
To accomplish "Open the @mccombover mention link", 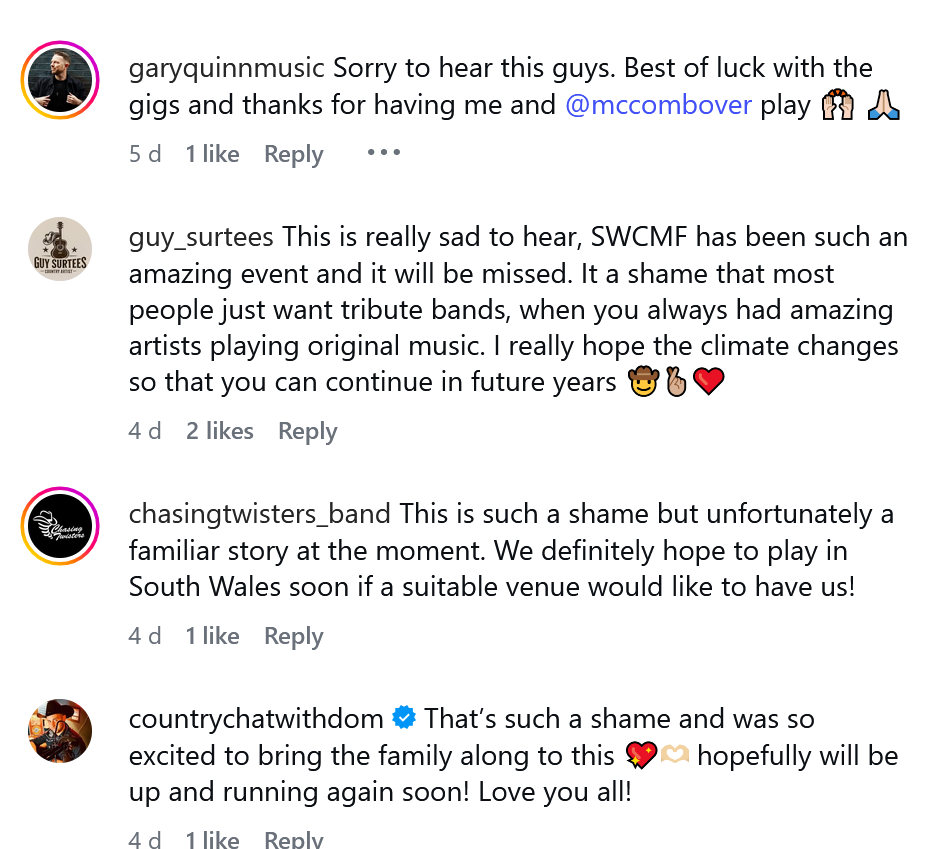I will click(x=658, y=105).
